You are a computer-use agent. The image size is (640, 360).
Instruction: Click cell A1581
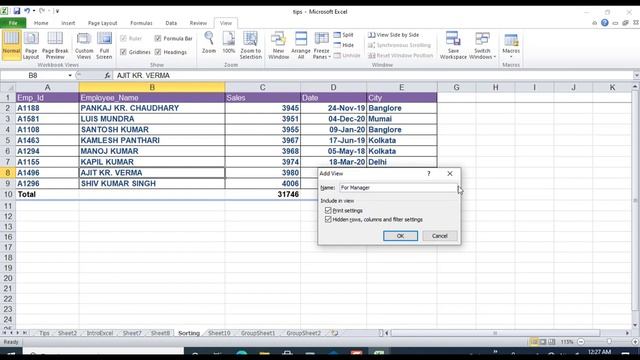[47, 119]
